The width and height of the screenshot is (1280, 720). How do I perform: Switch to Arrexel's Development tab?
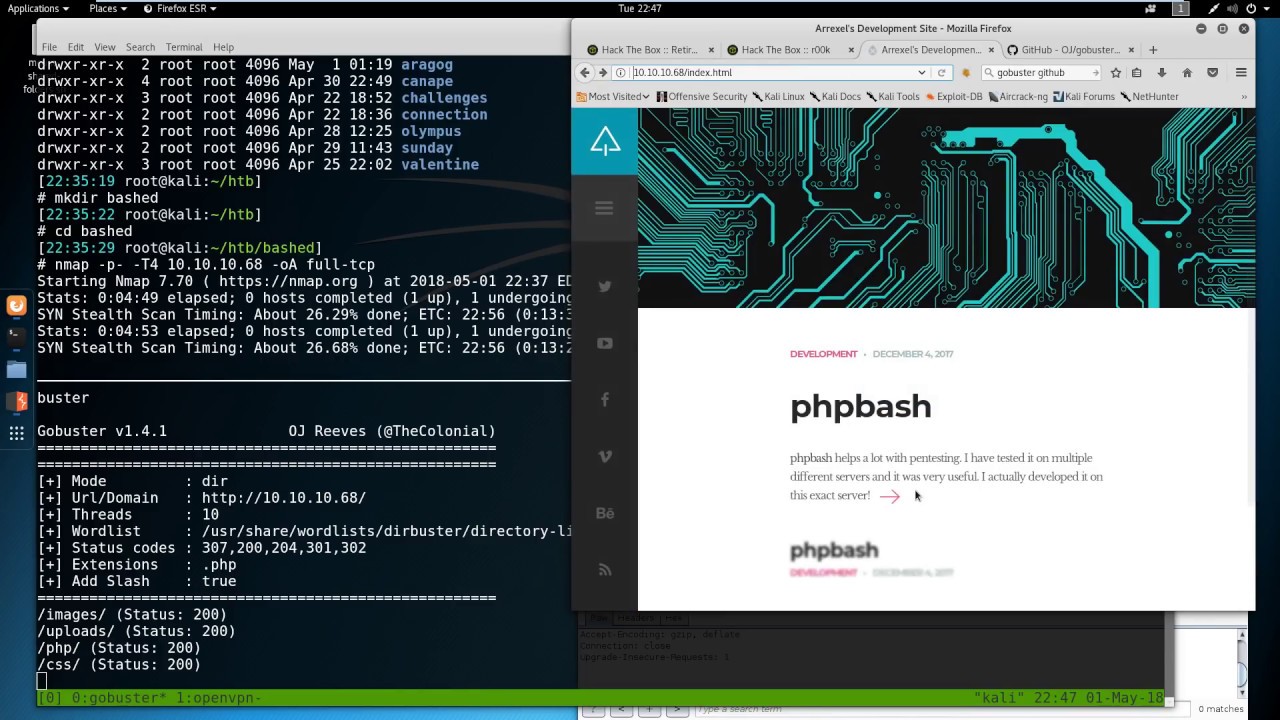coord(930,49)
